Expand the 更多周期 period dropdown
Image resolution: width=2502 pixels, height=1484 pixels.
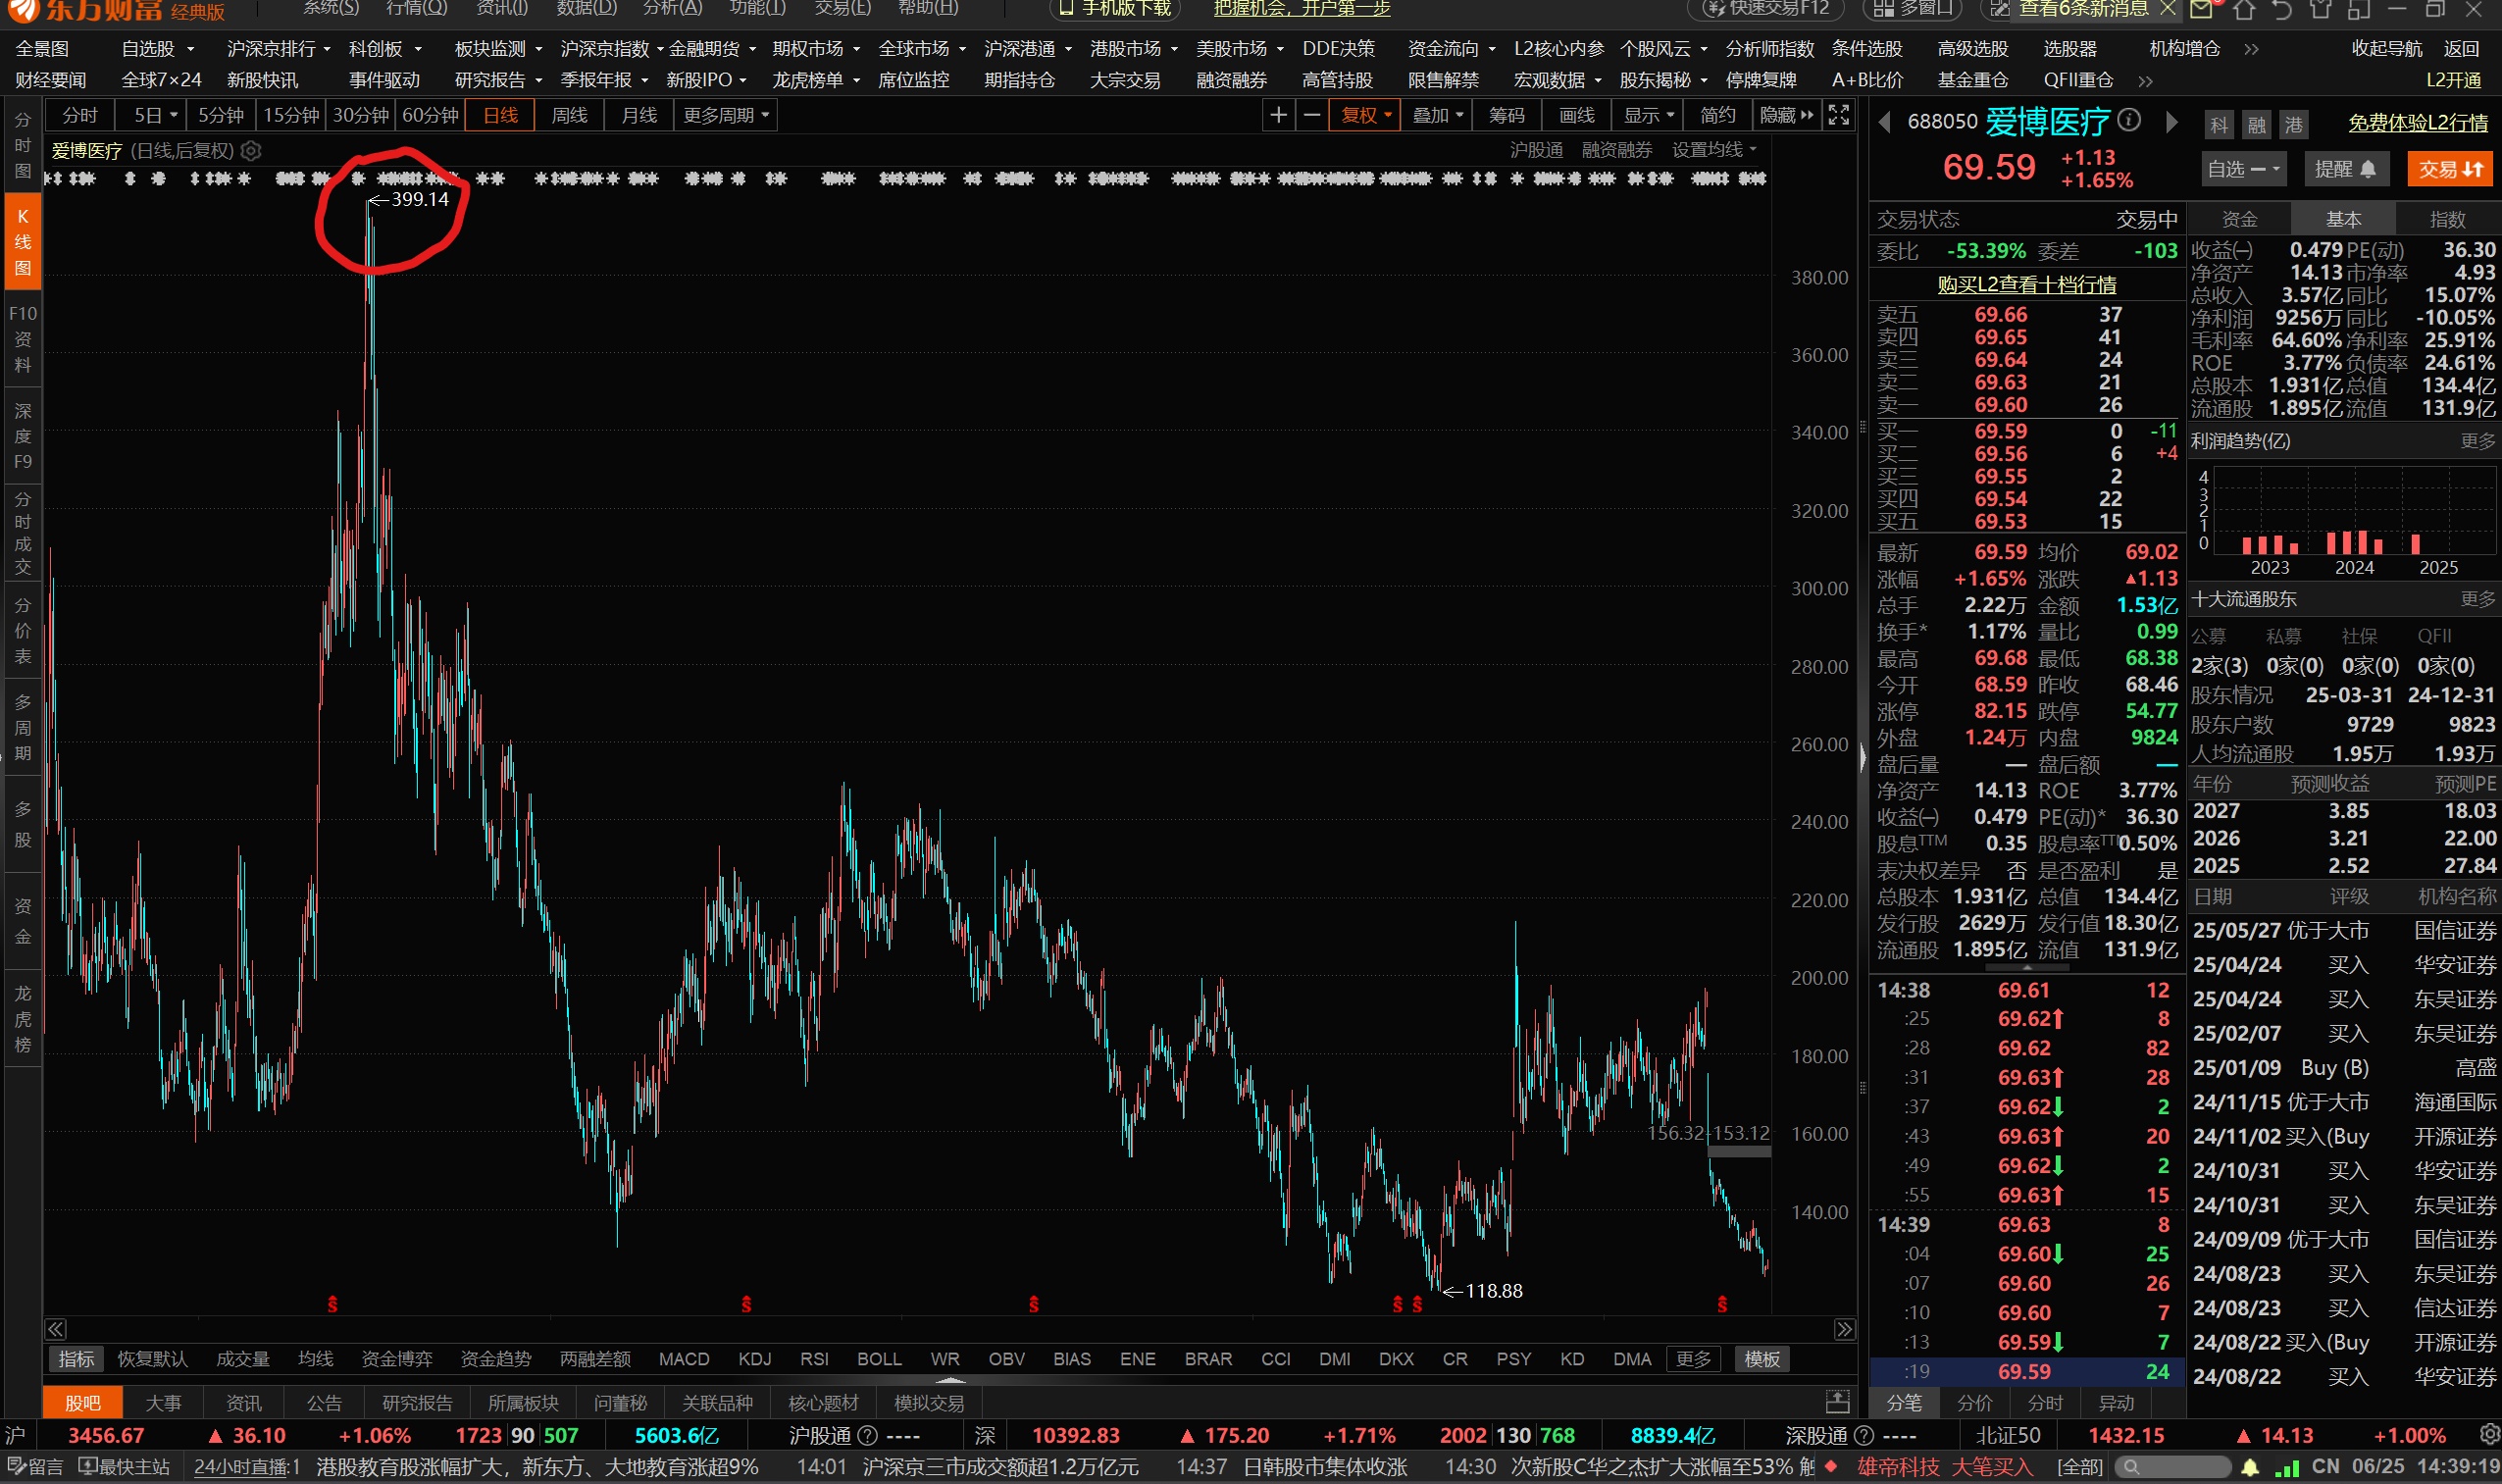point(726,116)
